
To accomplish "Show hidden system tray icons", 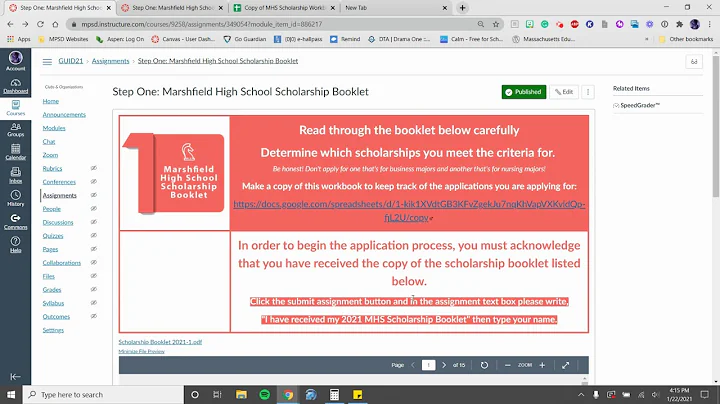I will (581, 395).
